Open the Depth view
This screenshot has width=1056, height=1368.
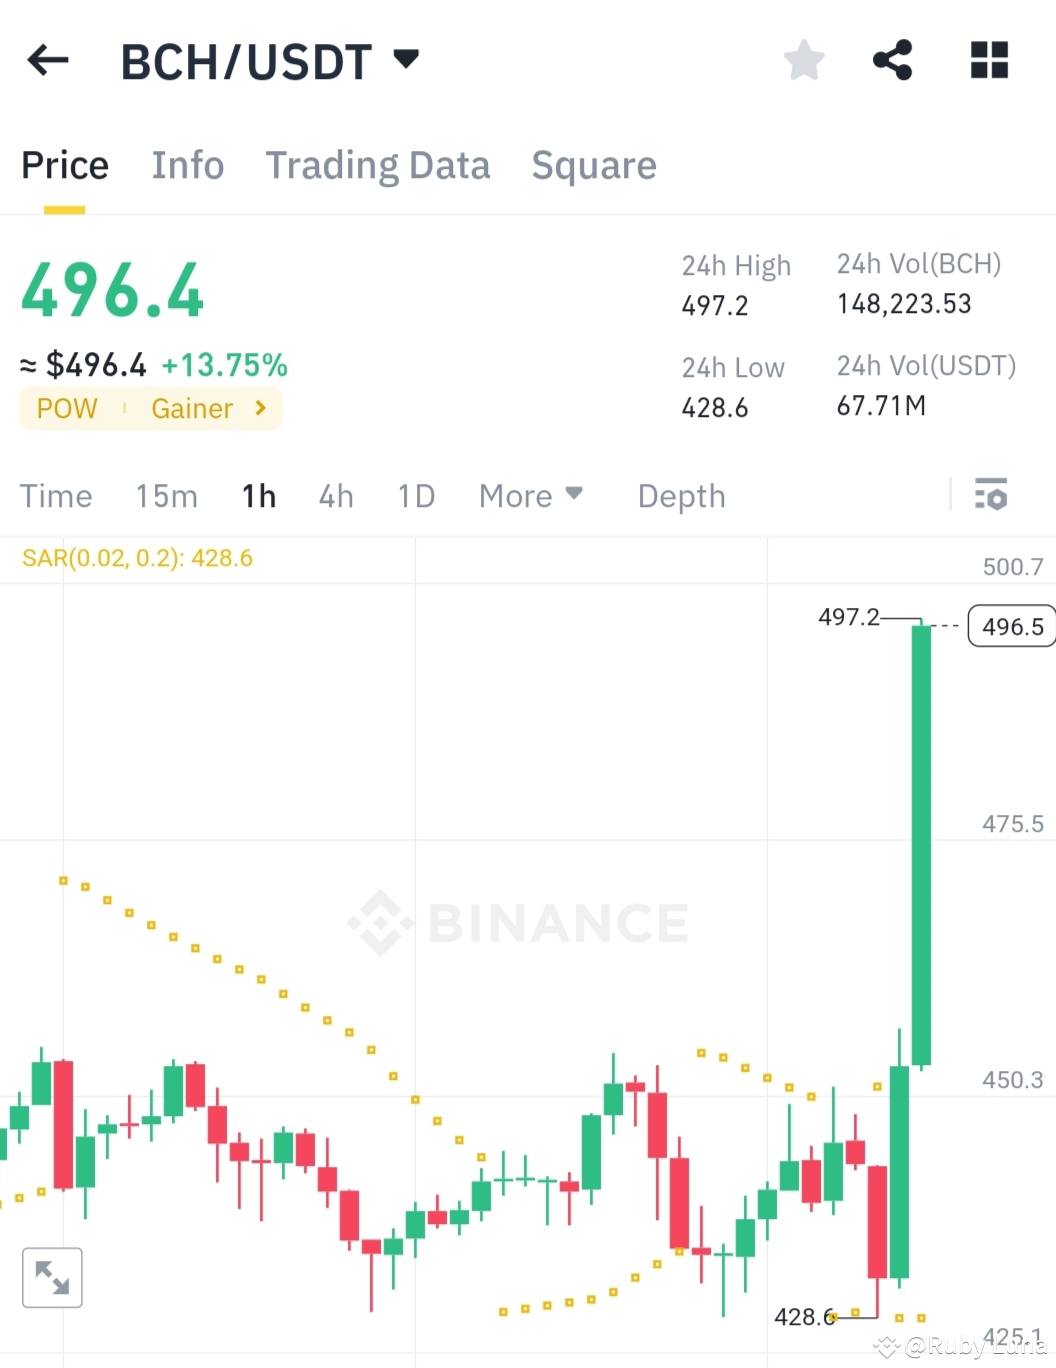[681, 496]
